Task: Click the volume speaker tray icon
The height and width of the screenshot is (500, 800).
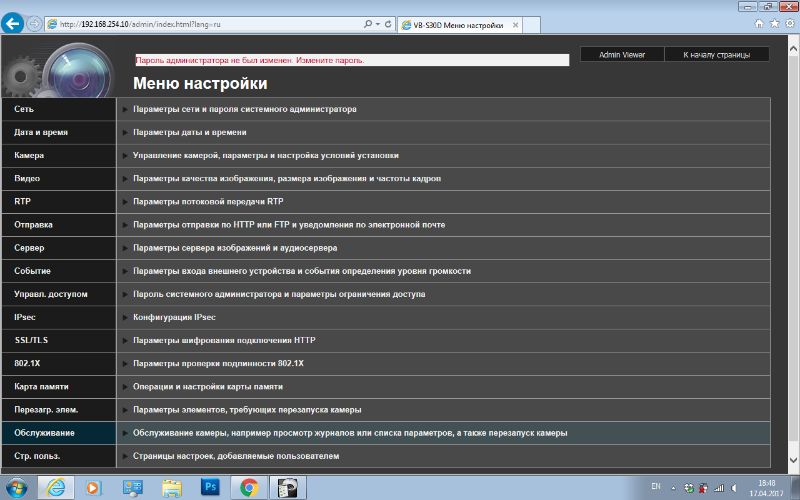Action: [734, 488]
